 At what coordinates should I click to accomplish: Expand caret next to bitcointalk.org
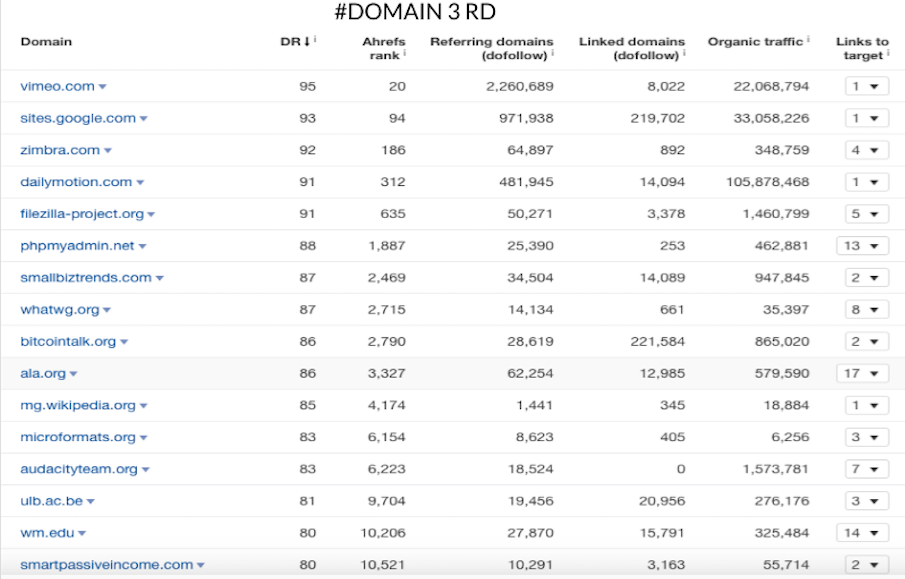pos(125,342)
